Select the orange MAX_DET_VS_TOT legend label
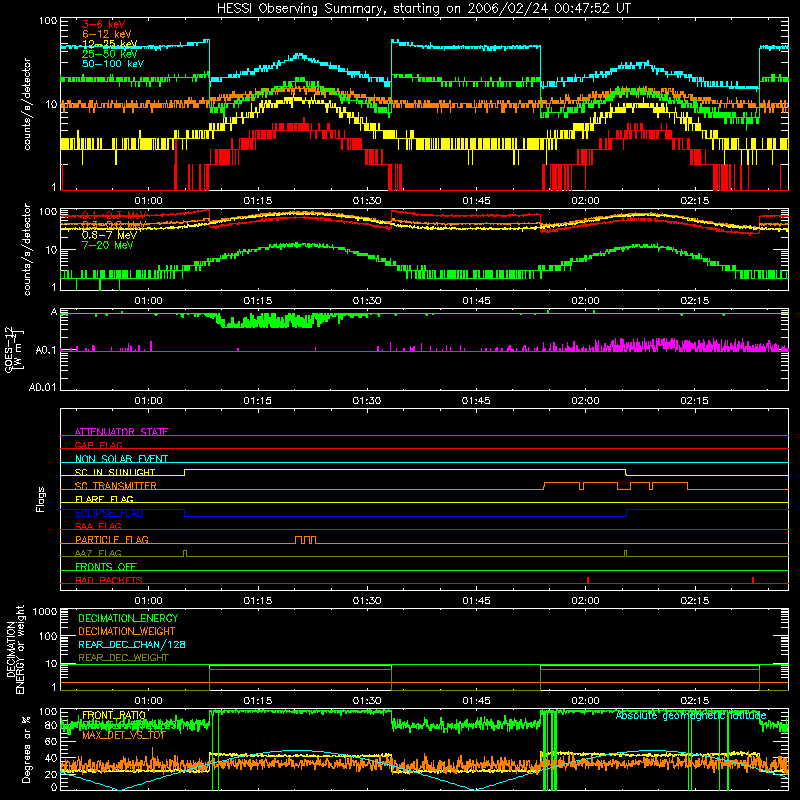The width and height of the screenshot is (800, 800). tap(124, 735)
